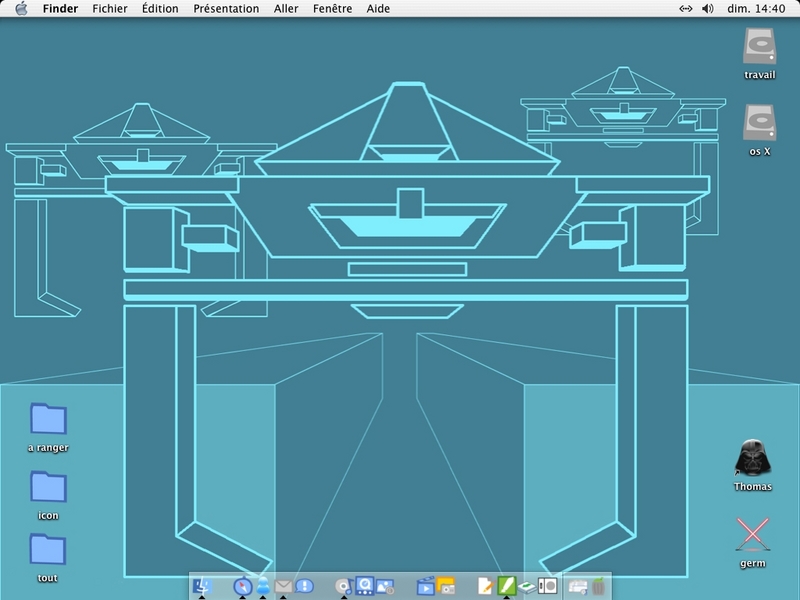800x600 pixels.
Task: Click the clock showing dim. 14:40
Action: click(x=756, y=9)
